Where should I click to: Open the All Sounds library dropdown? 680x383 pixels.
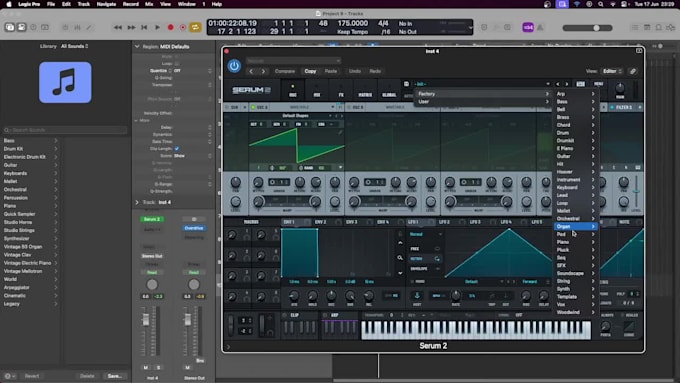75,46
